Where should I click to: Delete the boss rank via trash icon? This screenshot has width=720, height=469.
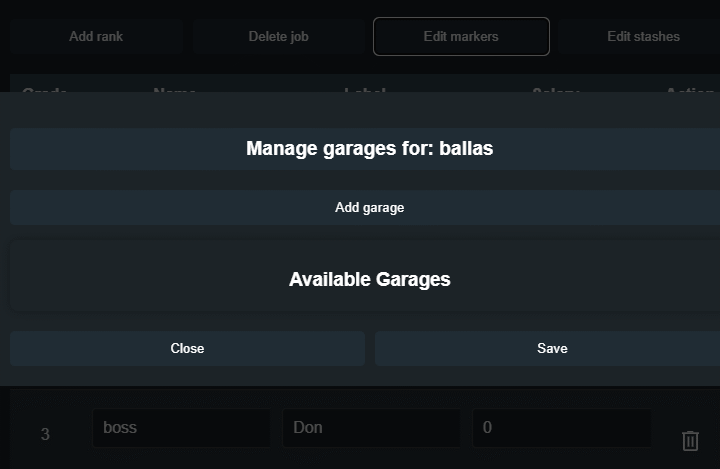[x=690, y=441]
